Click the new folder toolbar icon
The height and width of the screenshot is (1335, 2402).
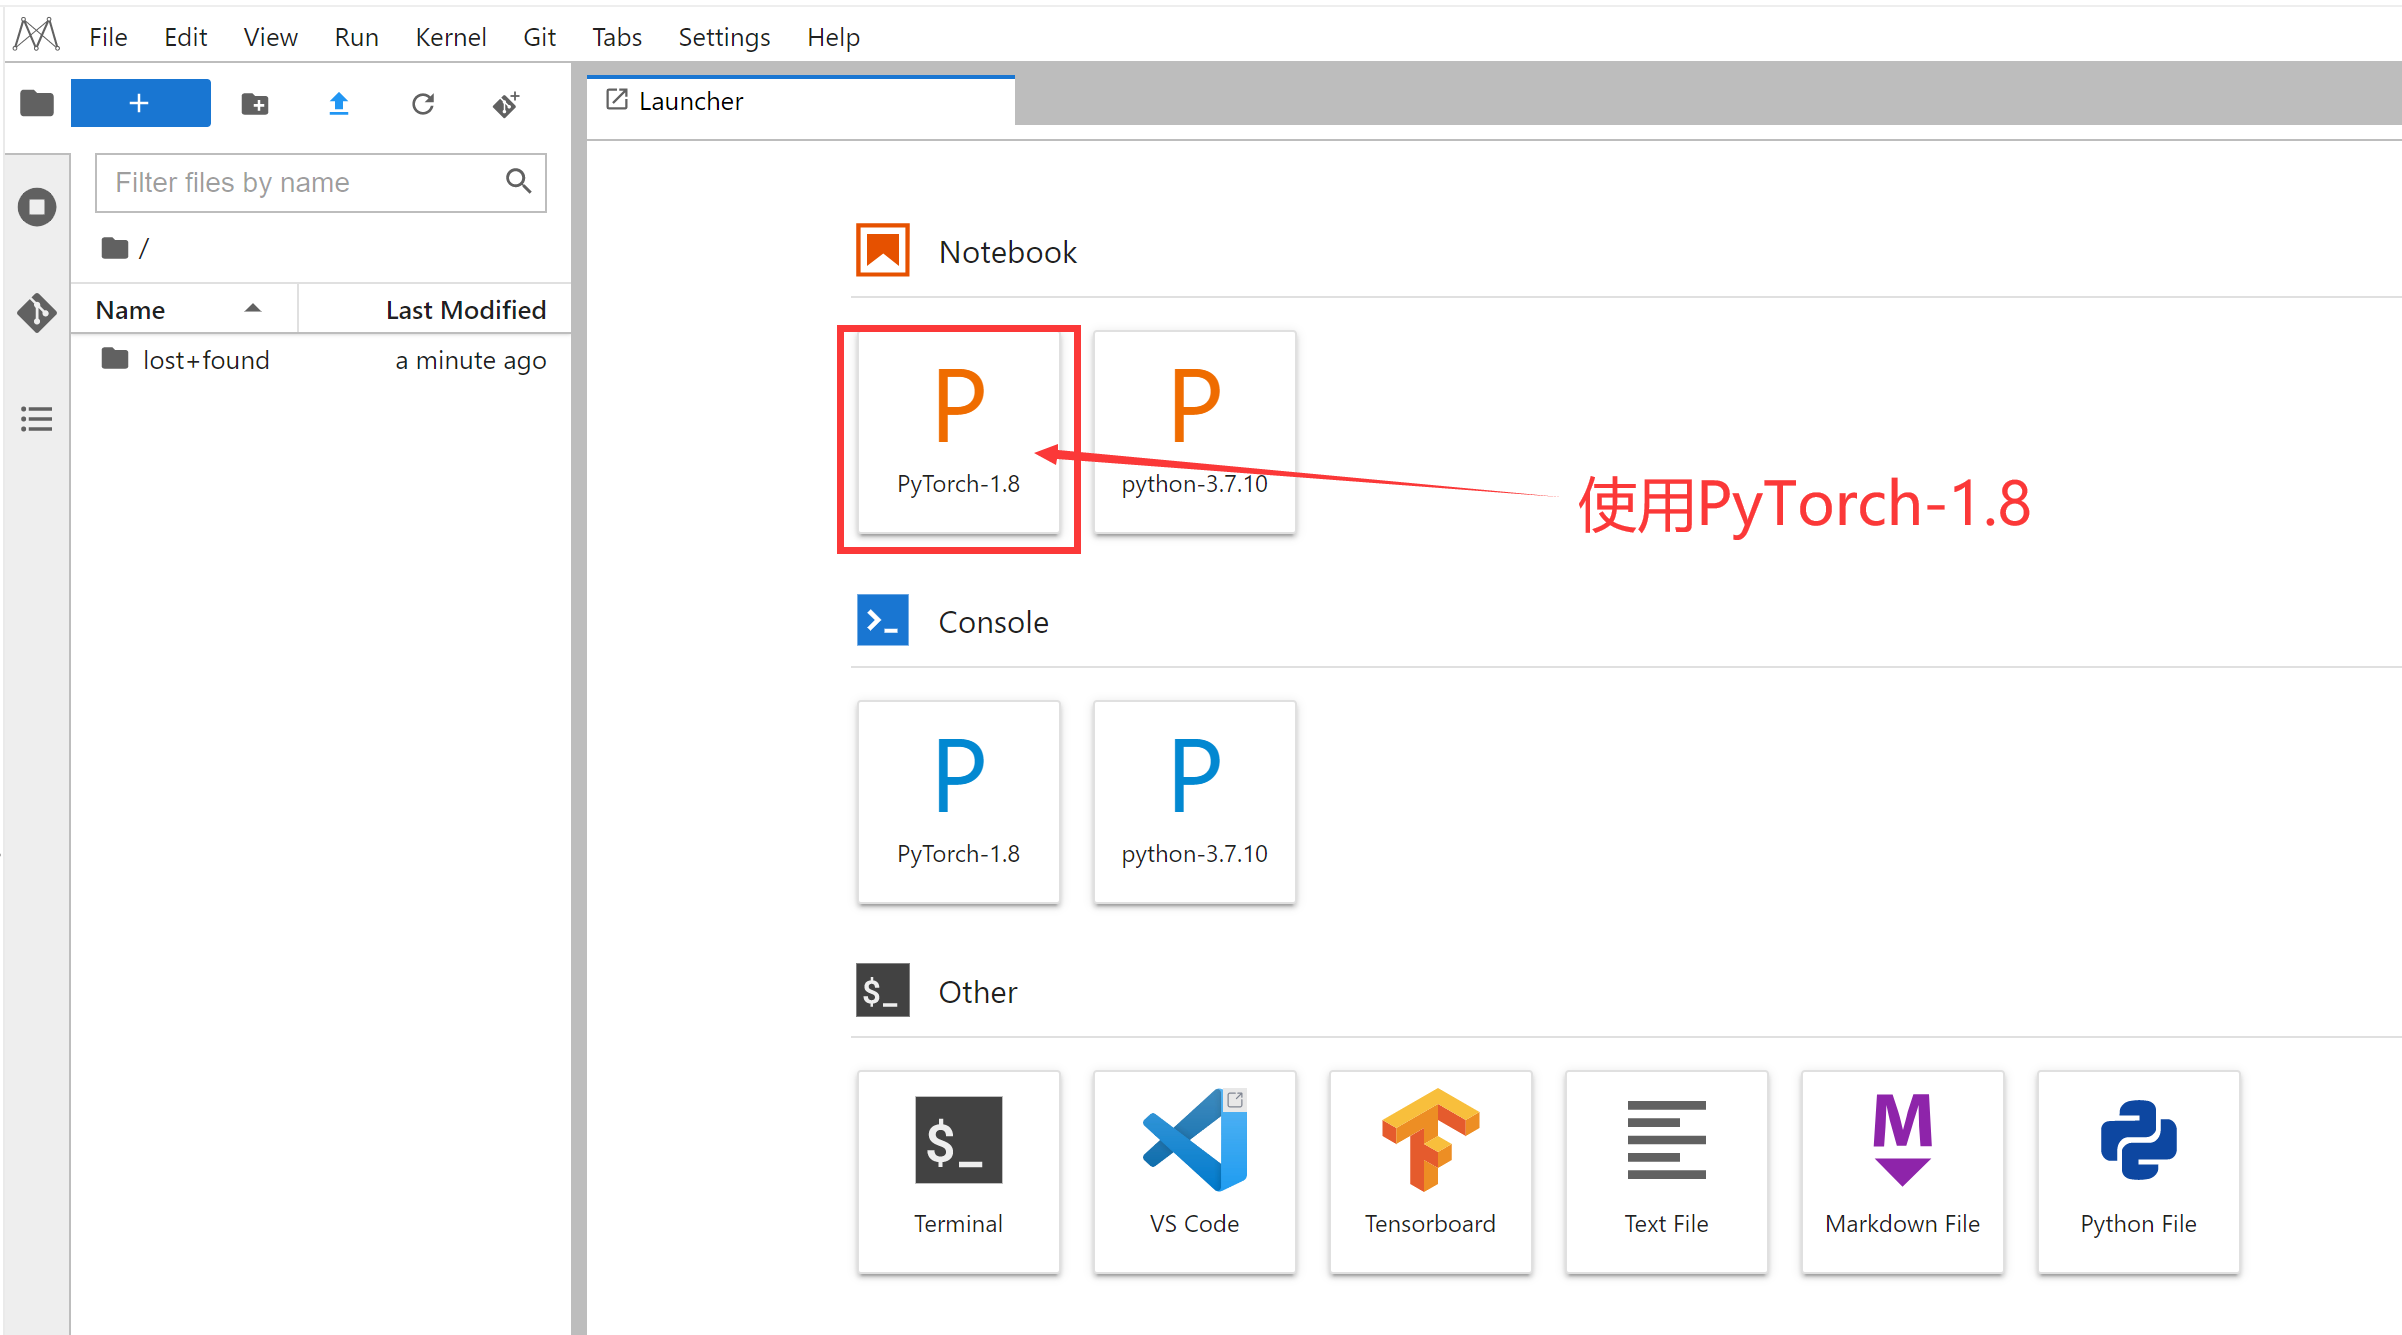coord(255,104)
